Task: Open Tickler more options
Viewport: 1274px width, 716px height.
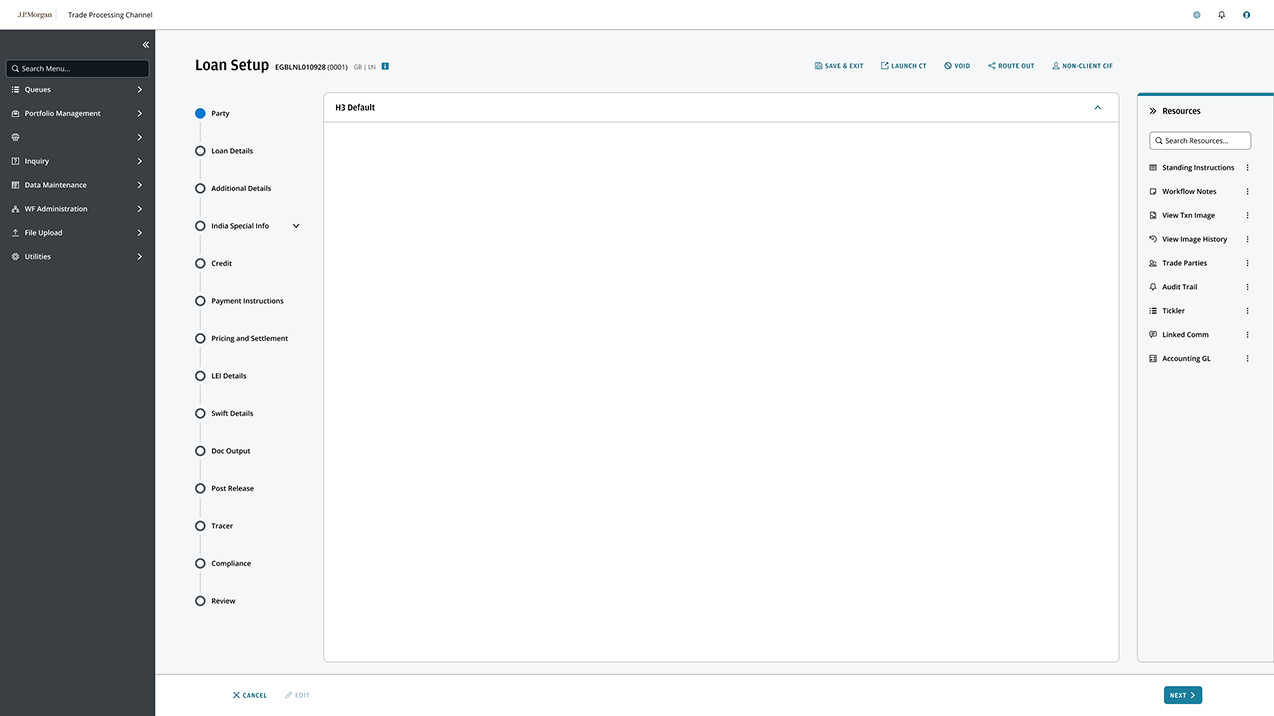Action: pos(1248,311)
